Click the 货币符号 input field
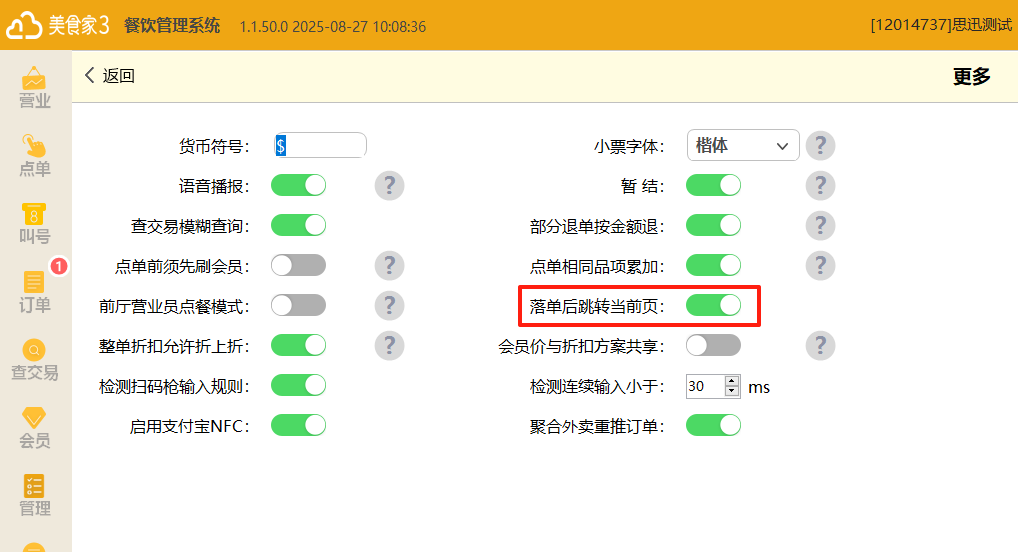 (320, 145)
